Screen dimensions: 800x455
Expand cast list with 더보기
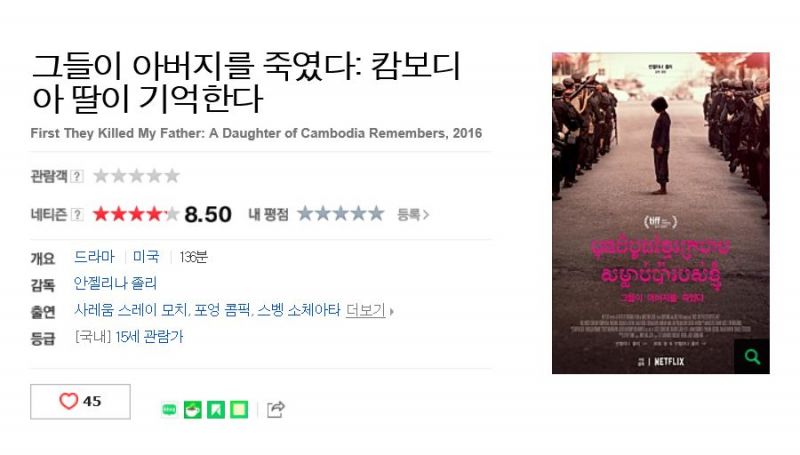(365, 310)
